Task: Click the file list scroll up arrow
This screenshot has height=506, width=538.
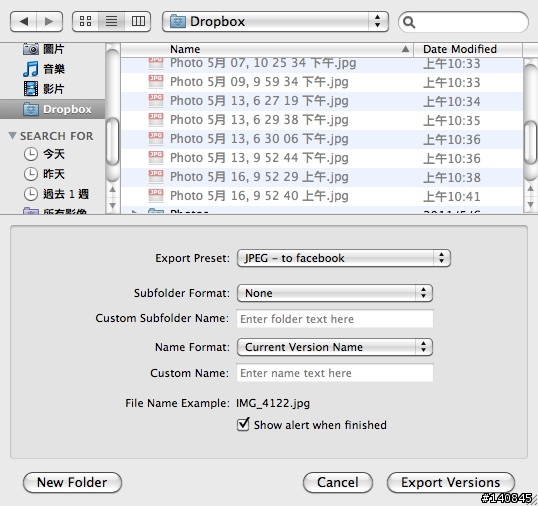Action: pos(530,189)
